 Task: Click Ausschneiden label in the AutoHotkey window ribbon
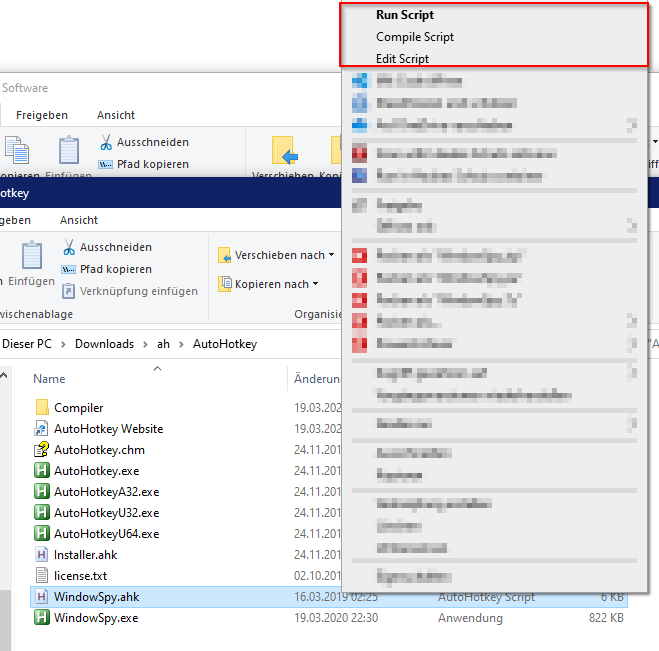pyautogui.click(x=116, y=247)
